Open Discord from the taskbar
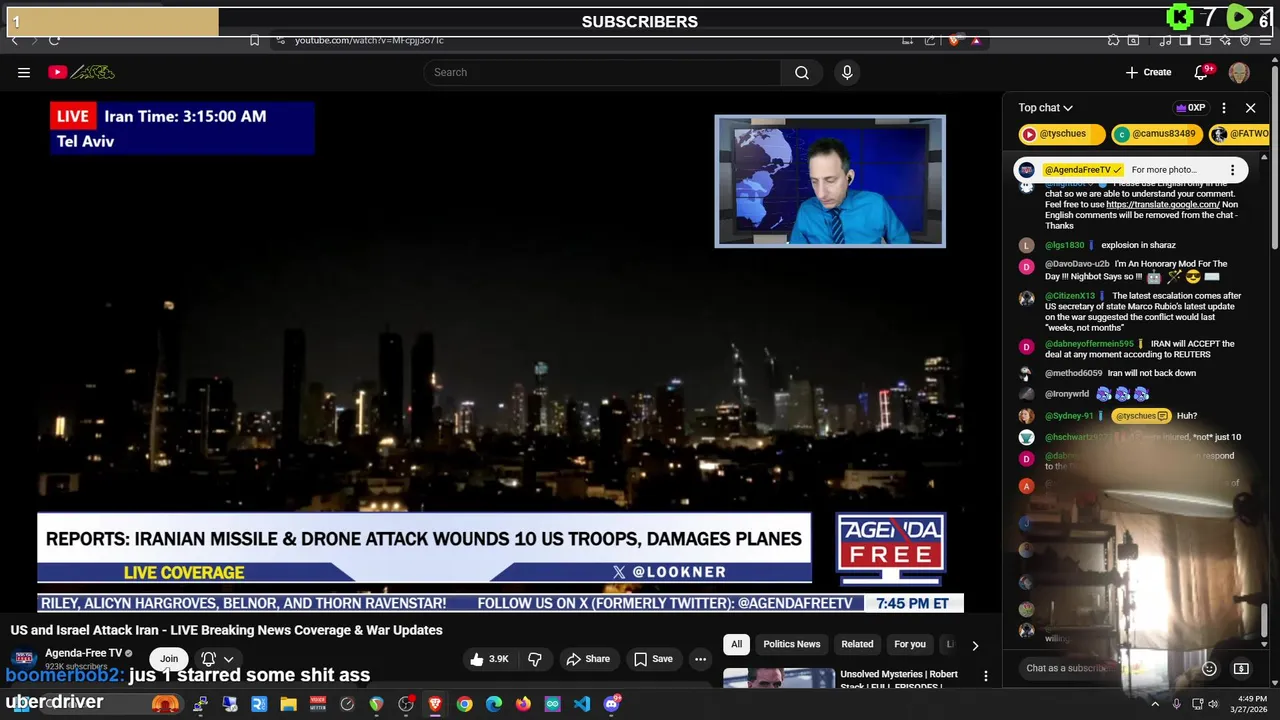The height and width of the screenshot is (720, 1280). 611,704
